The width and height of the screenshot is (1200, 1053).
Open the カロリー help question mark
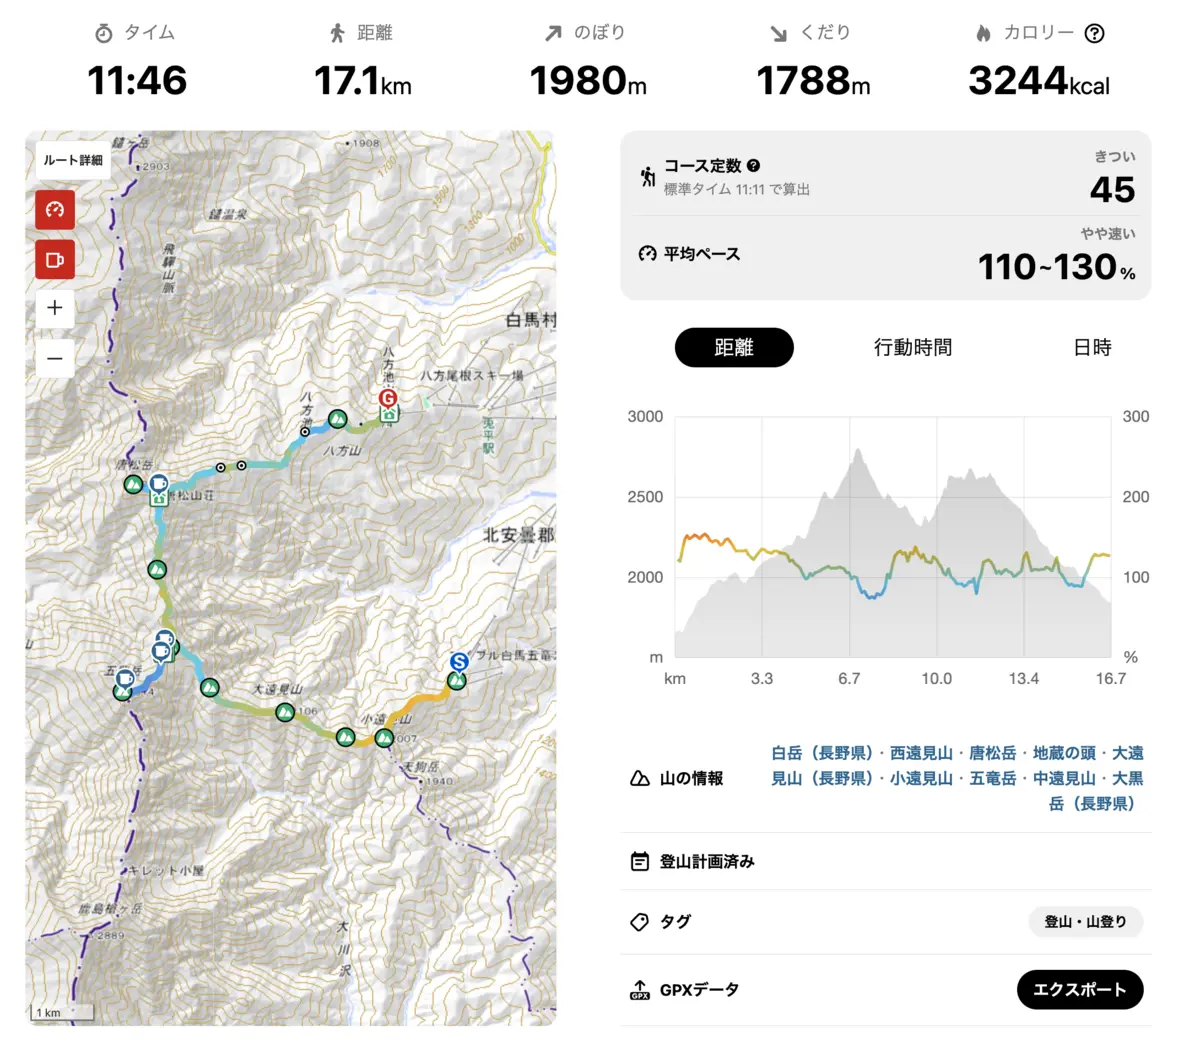coord(1095,33)
